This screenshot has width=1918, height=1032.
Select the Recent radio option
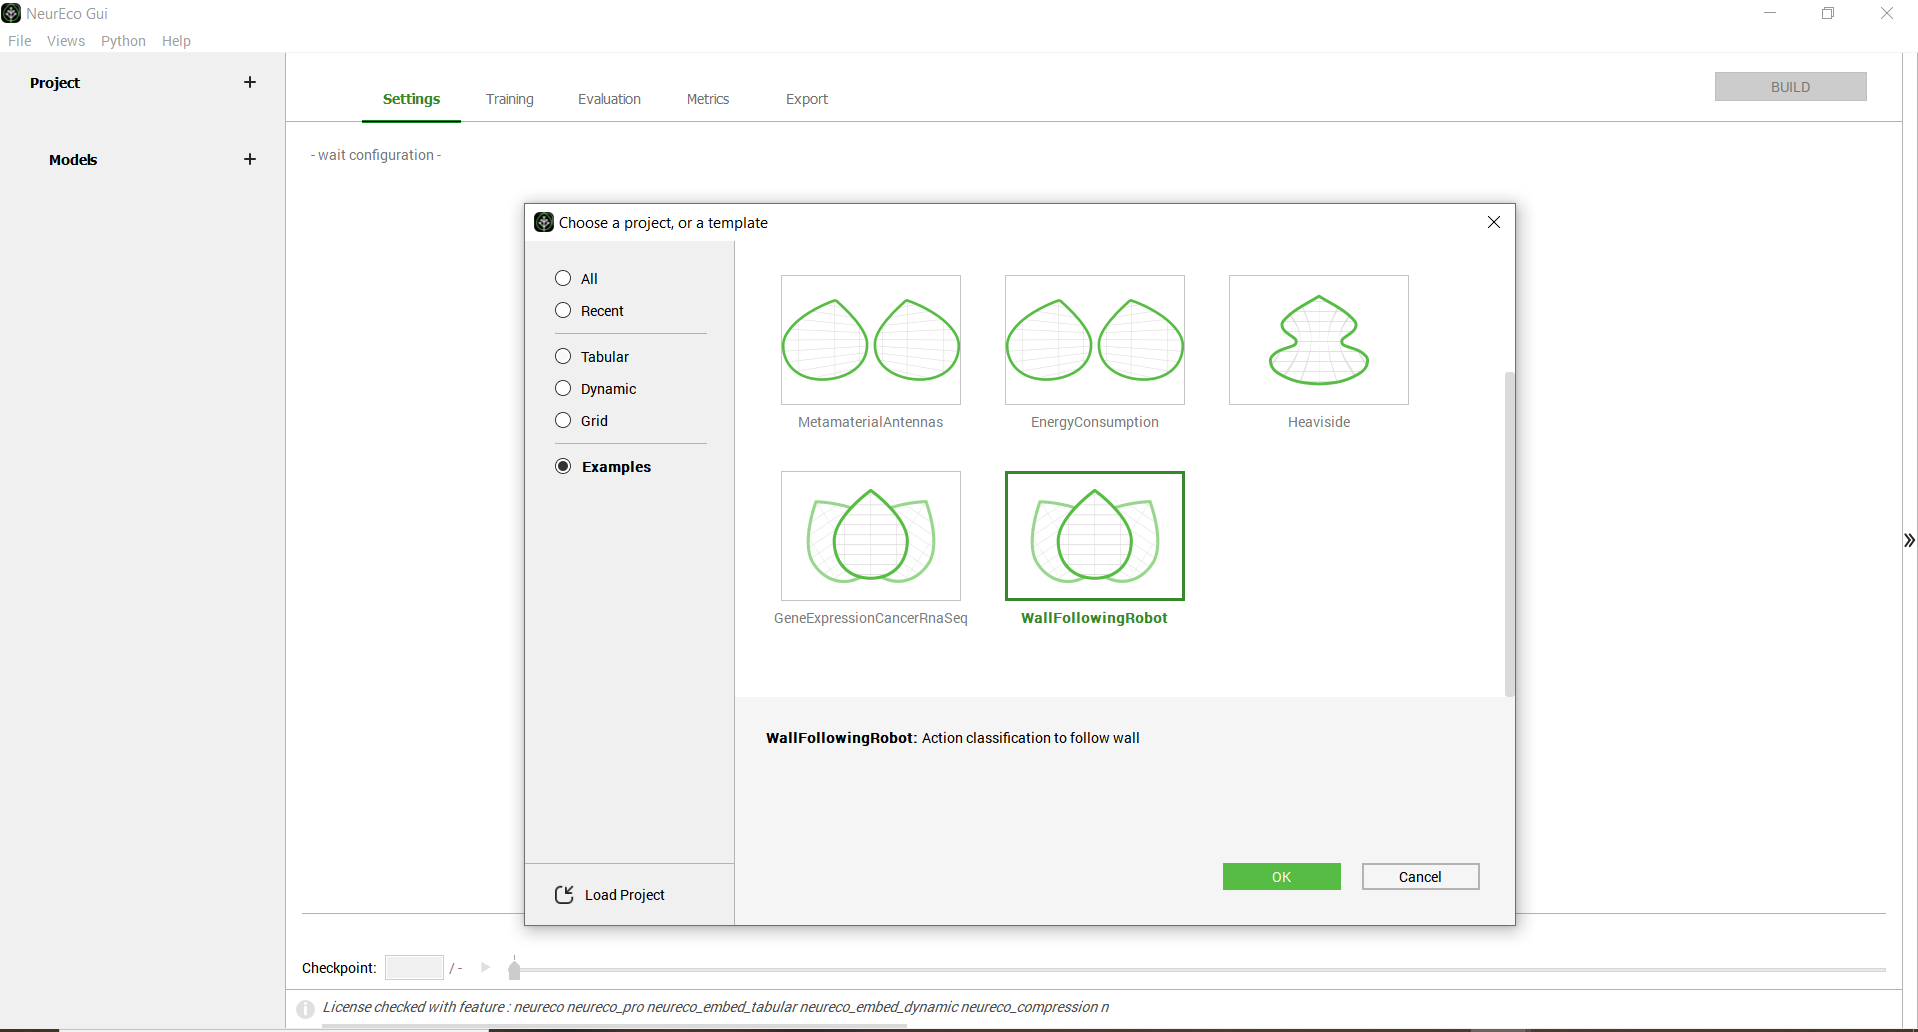[x=563, y=310]
